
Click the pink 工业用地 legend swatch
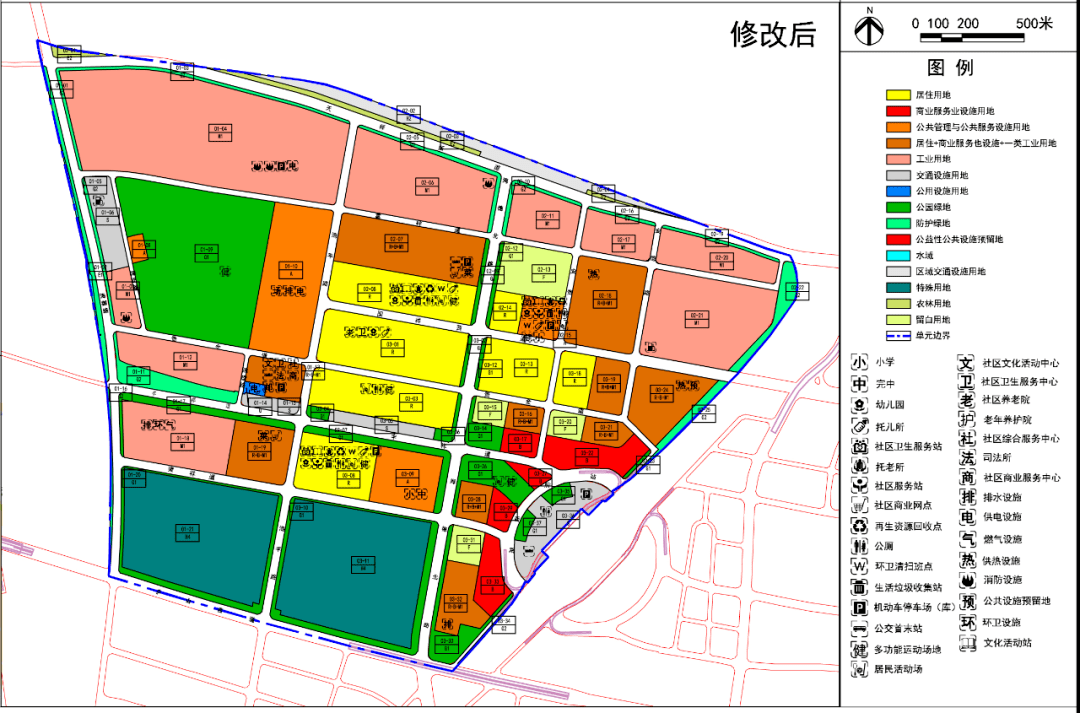(x=898, y=159)
